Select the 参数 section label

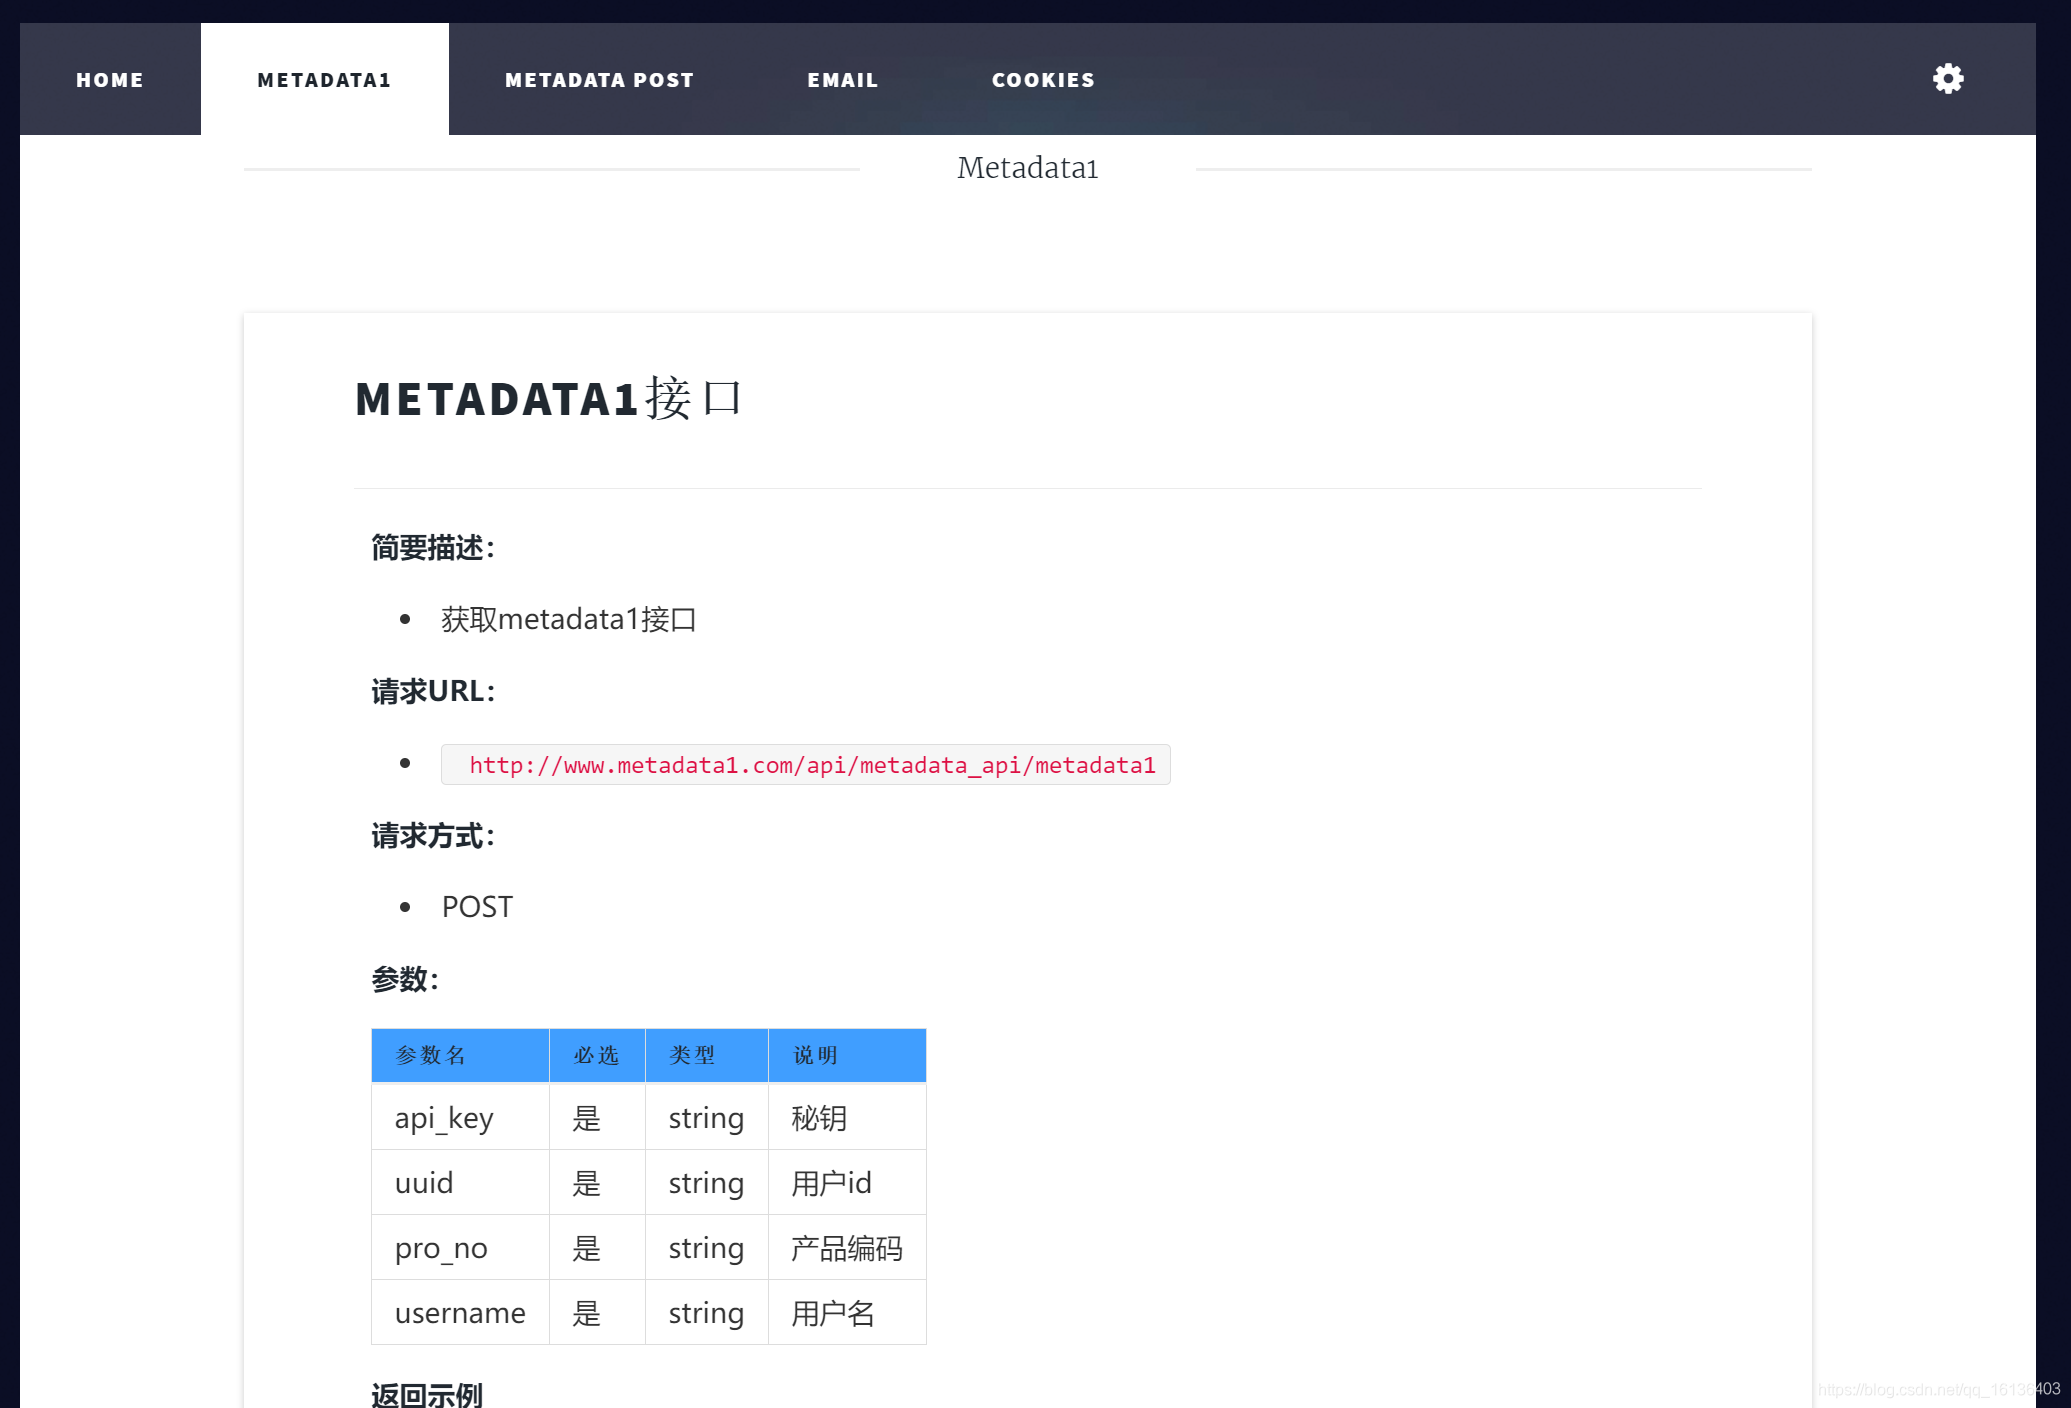[405, 979]
